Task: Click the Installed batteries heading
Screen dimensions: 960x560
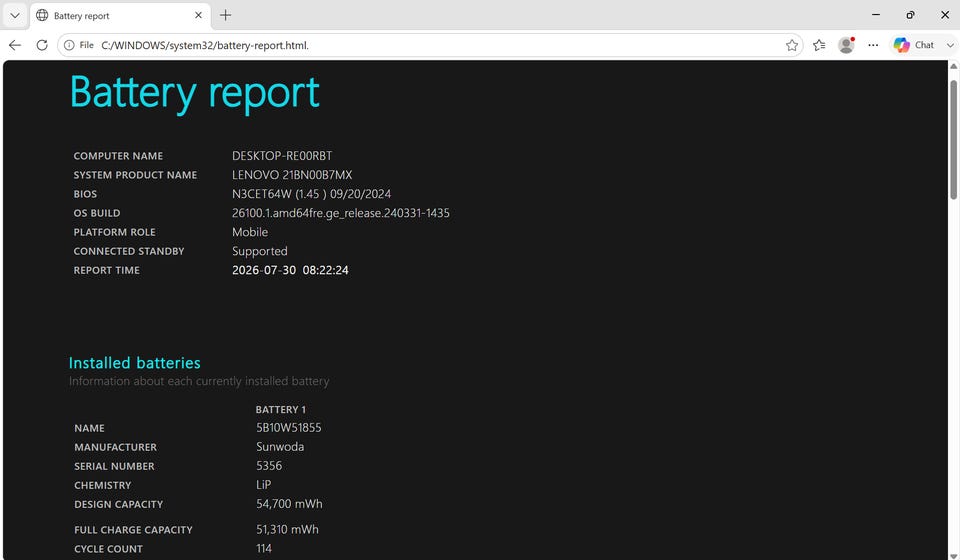Action: (135, 363)
